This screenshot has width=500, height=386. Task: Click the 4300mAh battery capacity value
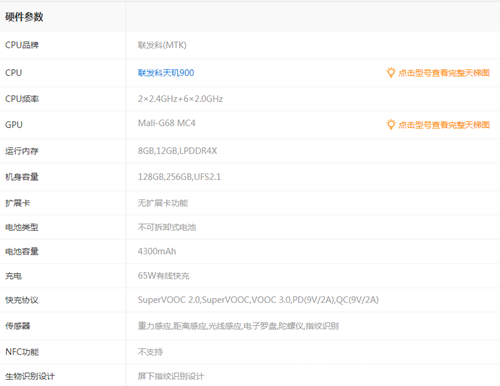pos(157,251)
